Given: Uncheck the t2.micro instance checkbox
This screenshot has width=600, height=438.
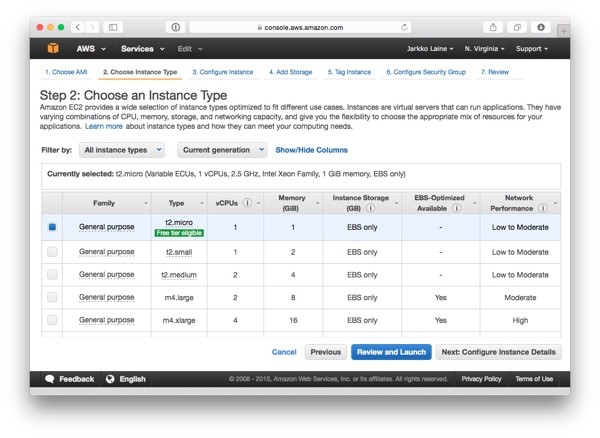Looking at the screenshot, I should pyautogui.click(x=52, y=227).
